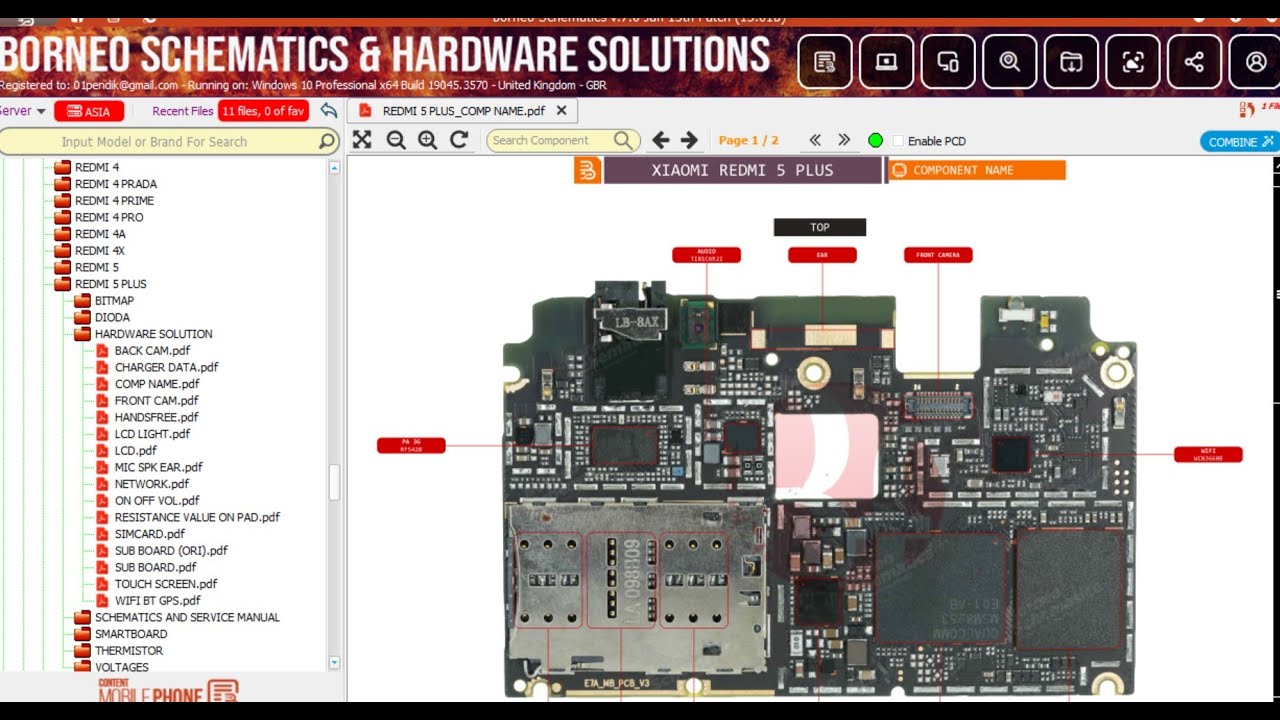
Task: Open CHARGER DATA.pdf file
Action: click(166, 367)
